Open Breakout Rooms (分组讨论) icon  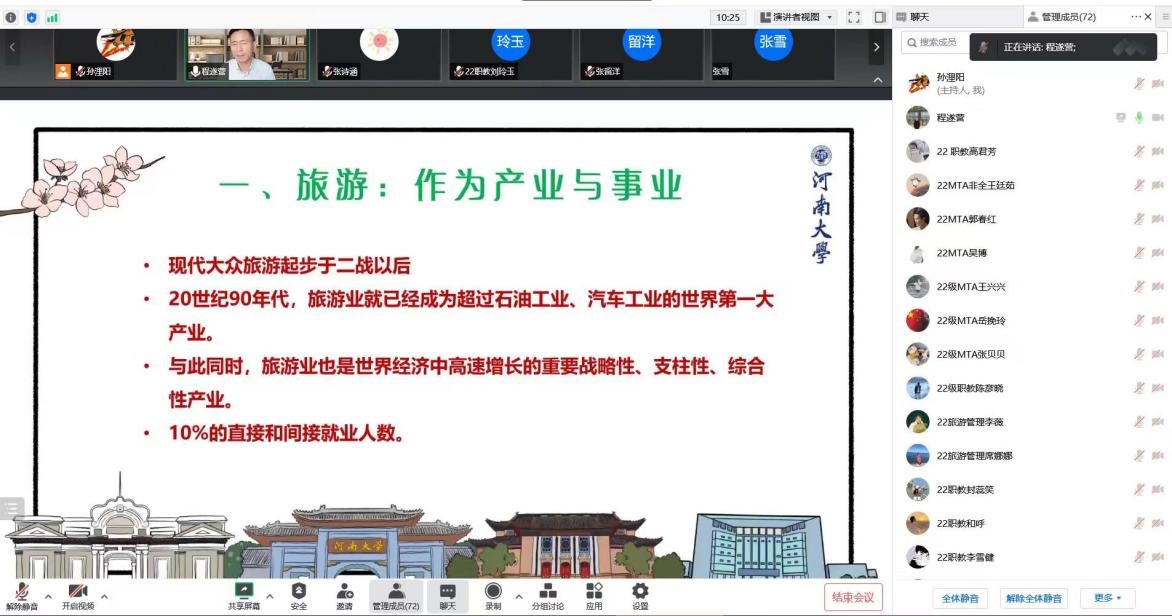[x=547, y=591]
